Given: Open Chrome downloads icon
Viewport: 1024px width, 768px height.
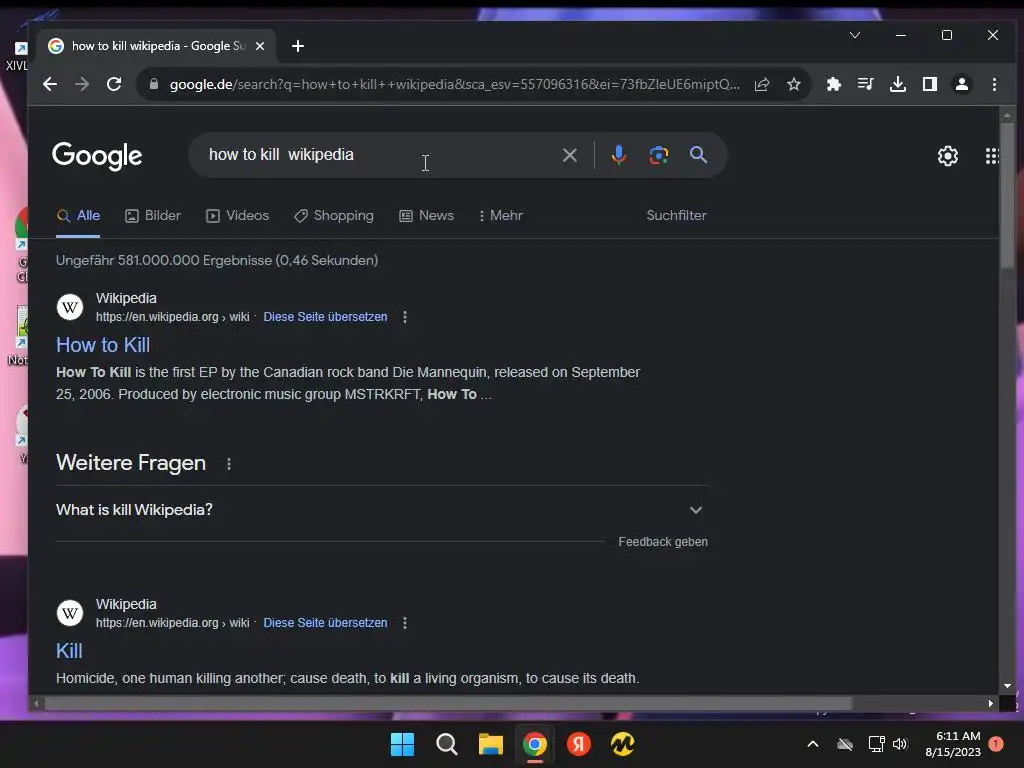Looking at the screenshot, I should (x=898, y=84).
